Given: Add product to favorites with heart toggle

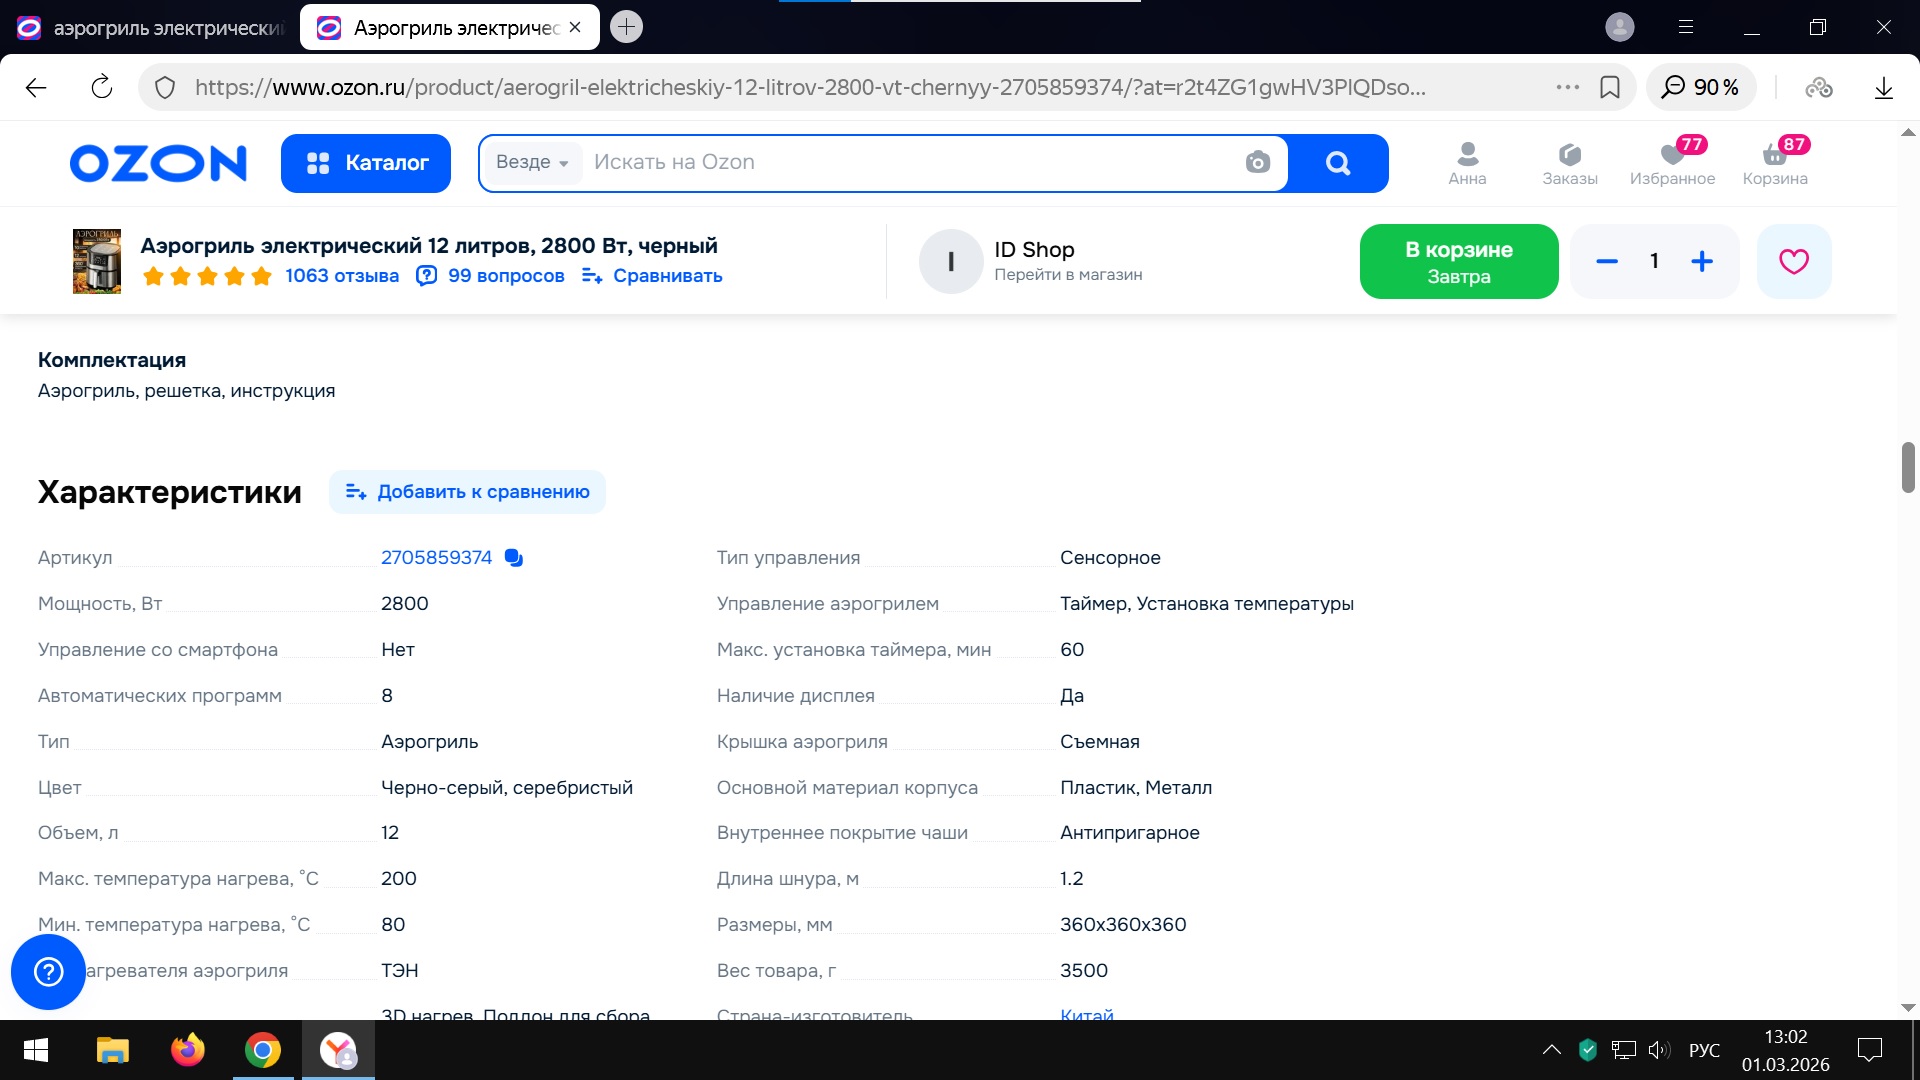Looking at the screenshot, I should click(x=1793, y=261).
